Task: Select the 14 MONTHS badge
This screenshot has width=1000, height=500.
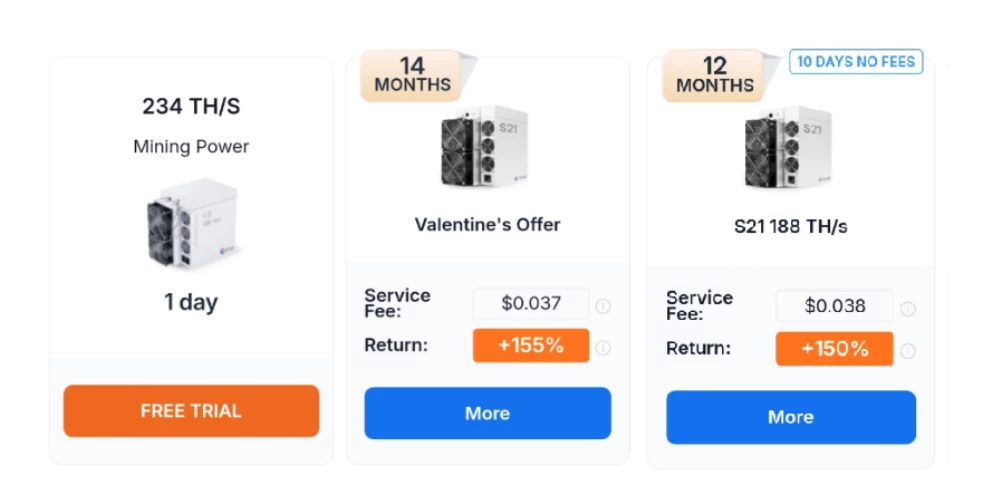Action: pos(412,76)
